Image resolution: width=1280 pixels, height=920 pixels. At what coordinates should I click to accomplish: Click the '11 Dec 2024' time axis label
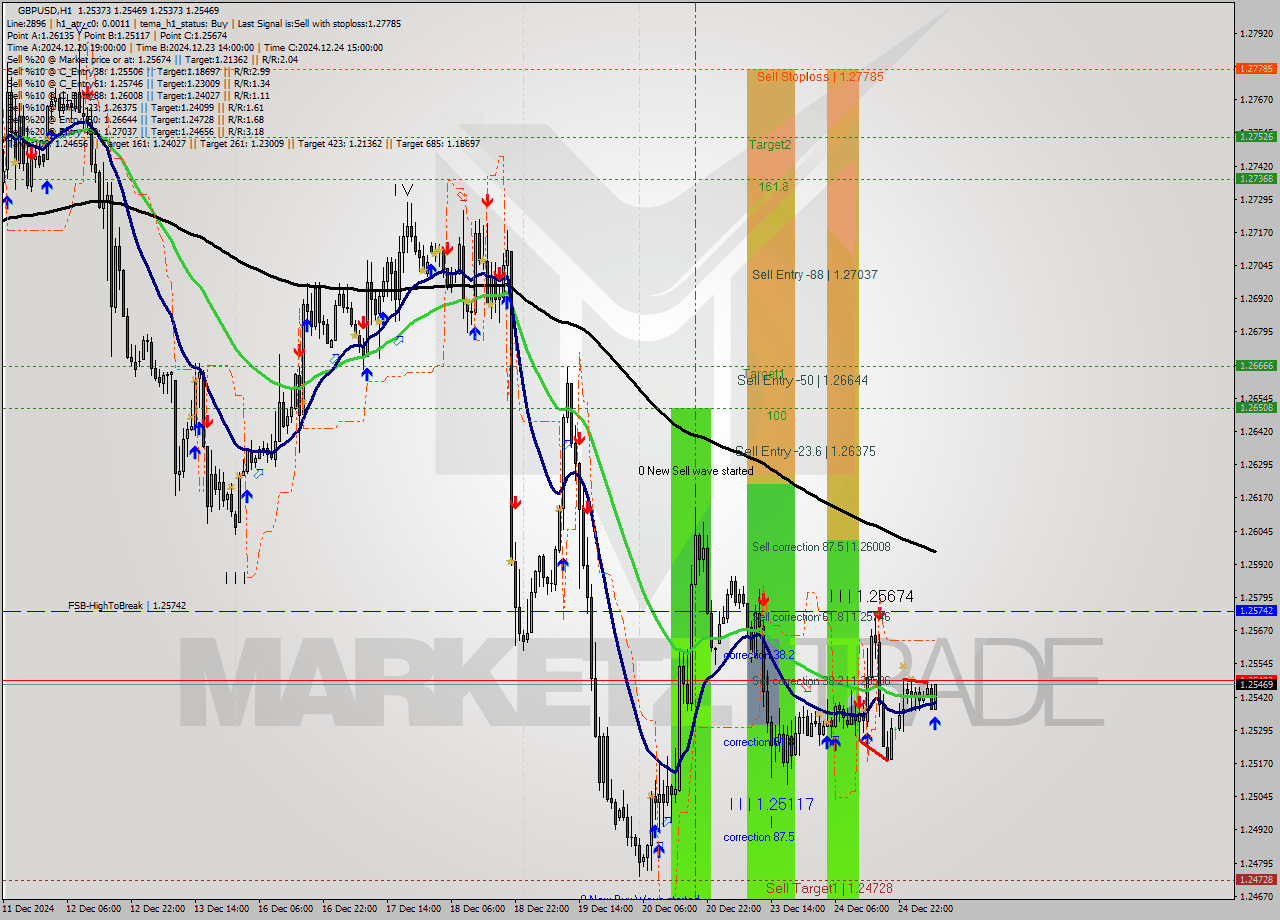[29, 909]
